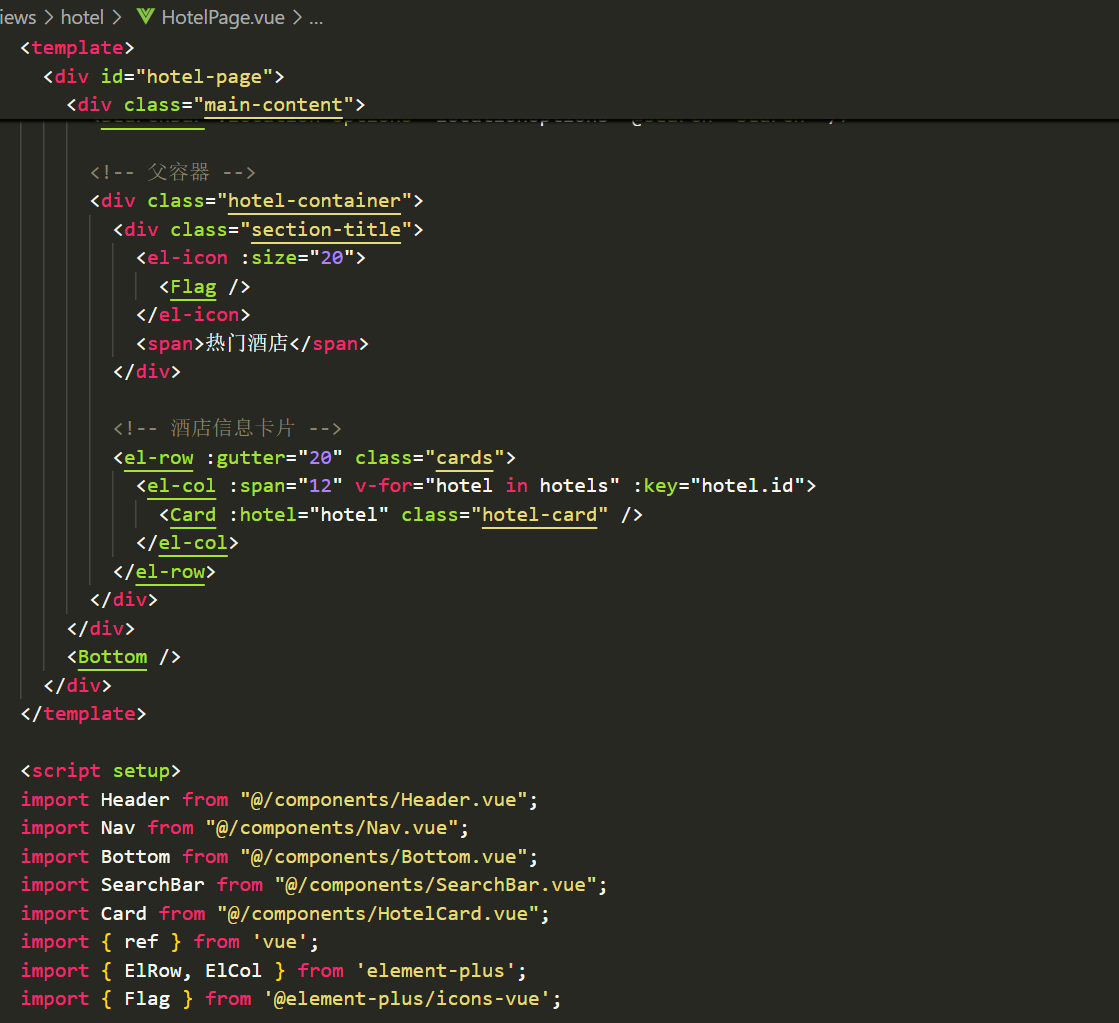This screenshot has height=1023, width=1119.
Task: Click the 'section-title' class name
Action: 326,229
